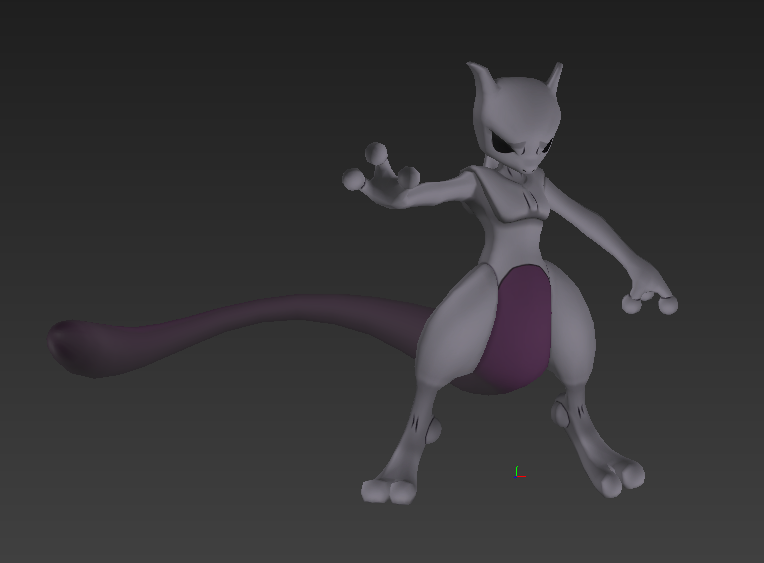Select the model's head
Viewport: 764px width, 563px height.
(517, 120)
